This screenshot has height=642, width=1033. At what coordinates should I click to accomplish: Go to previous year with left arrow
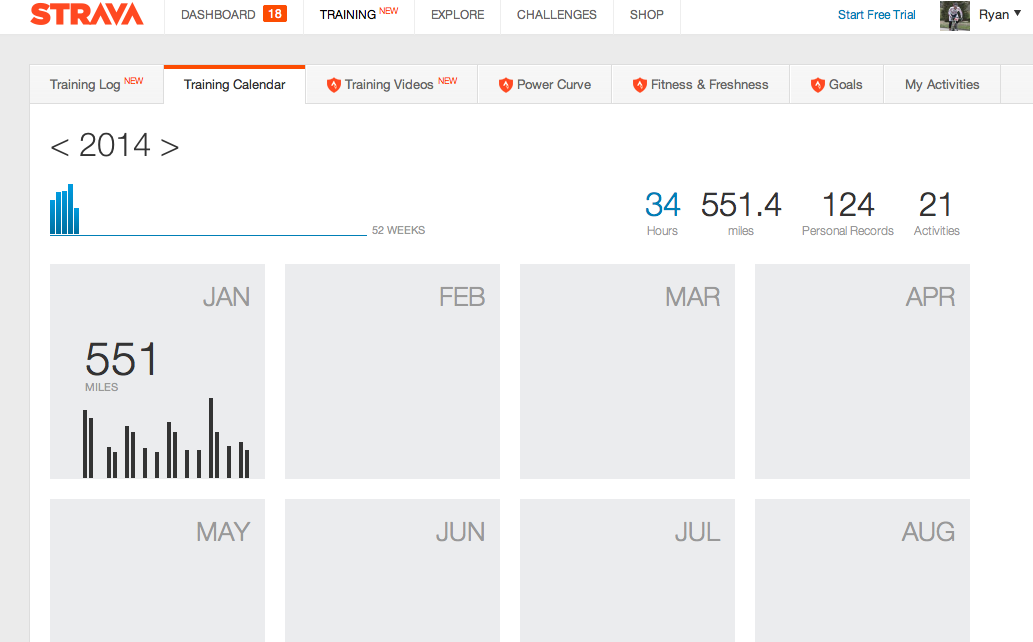coord(60,147)
